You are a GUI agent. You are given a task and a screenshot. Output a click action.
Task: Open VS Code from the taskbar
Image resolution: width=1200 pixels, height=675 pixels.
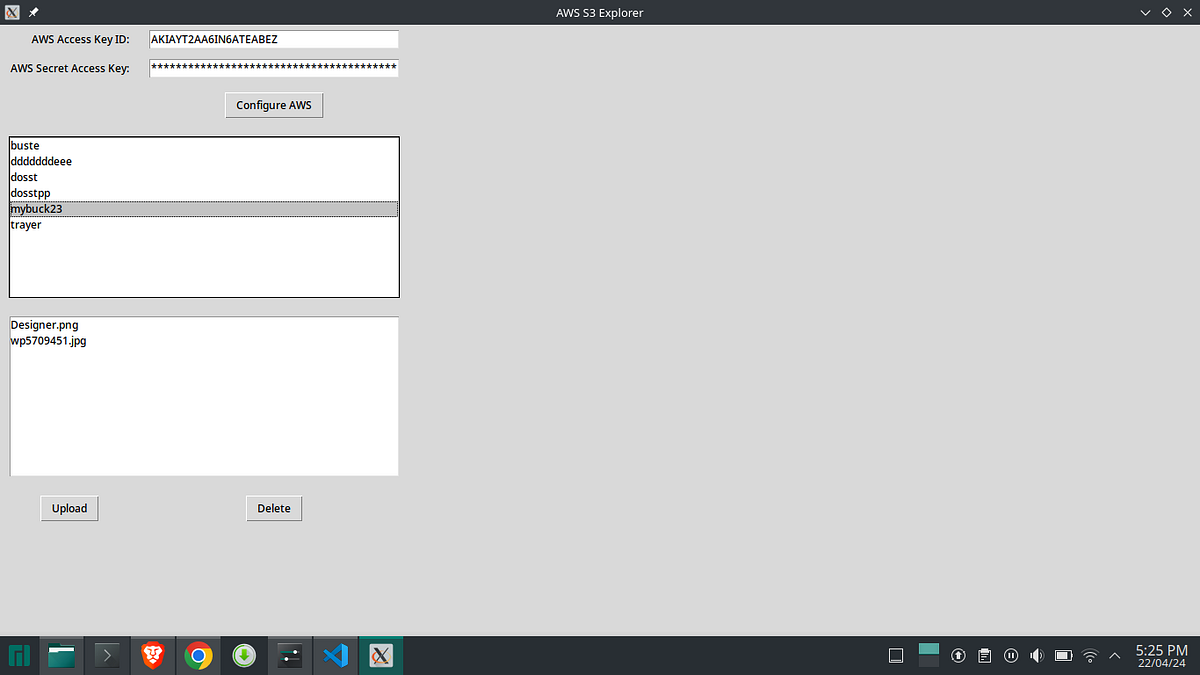pyautogui.click(x=335, y=655)
